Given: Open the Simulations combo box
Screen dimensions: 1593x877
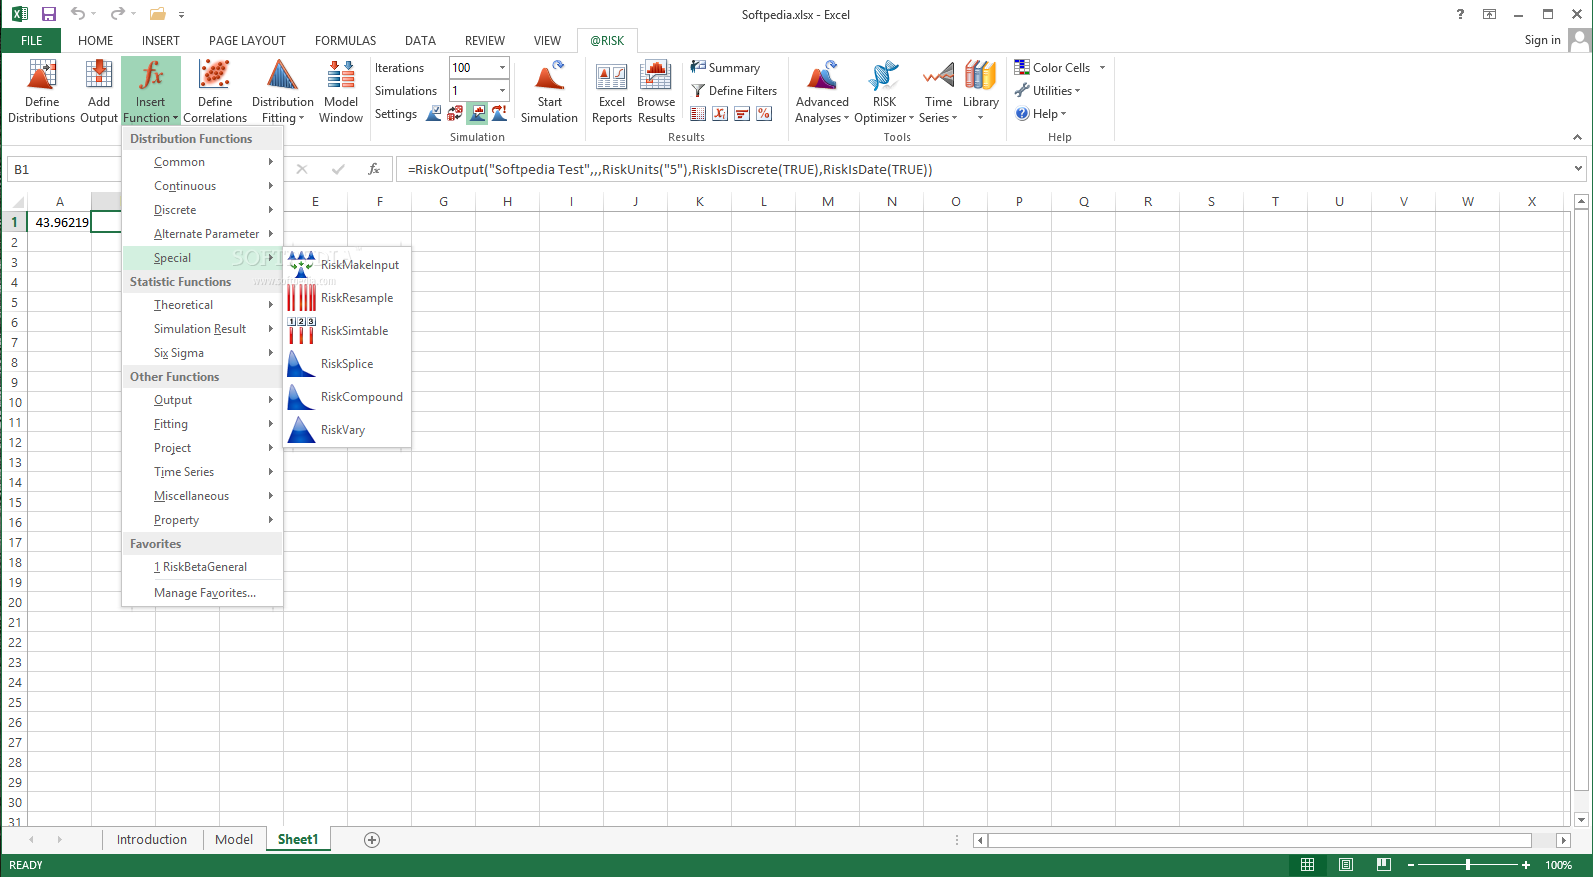Looking at the screenshot, I should [479, 91].
